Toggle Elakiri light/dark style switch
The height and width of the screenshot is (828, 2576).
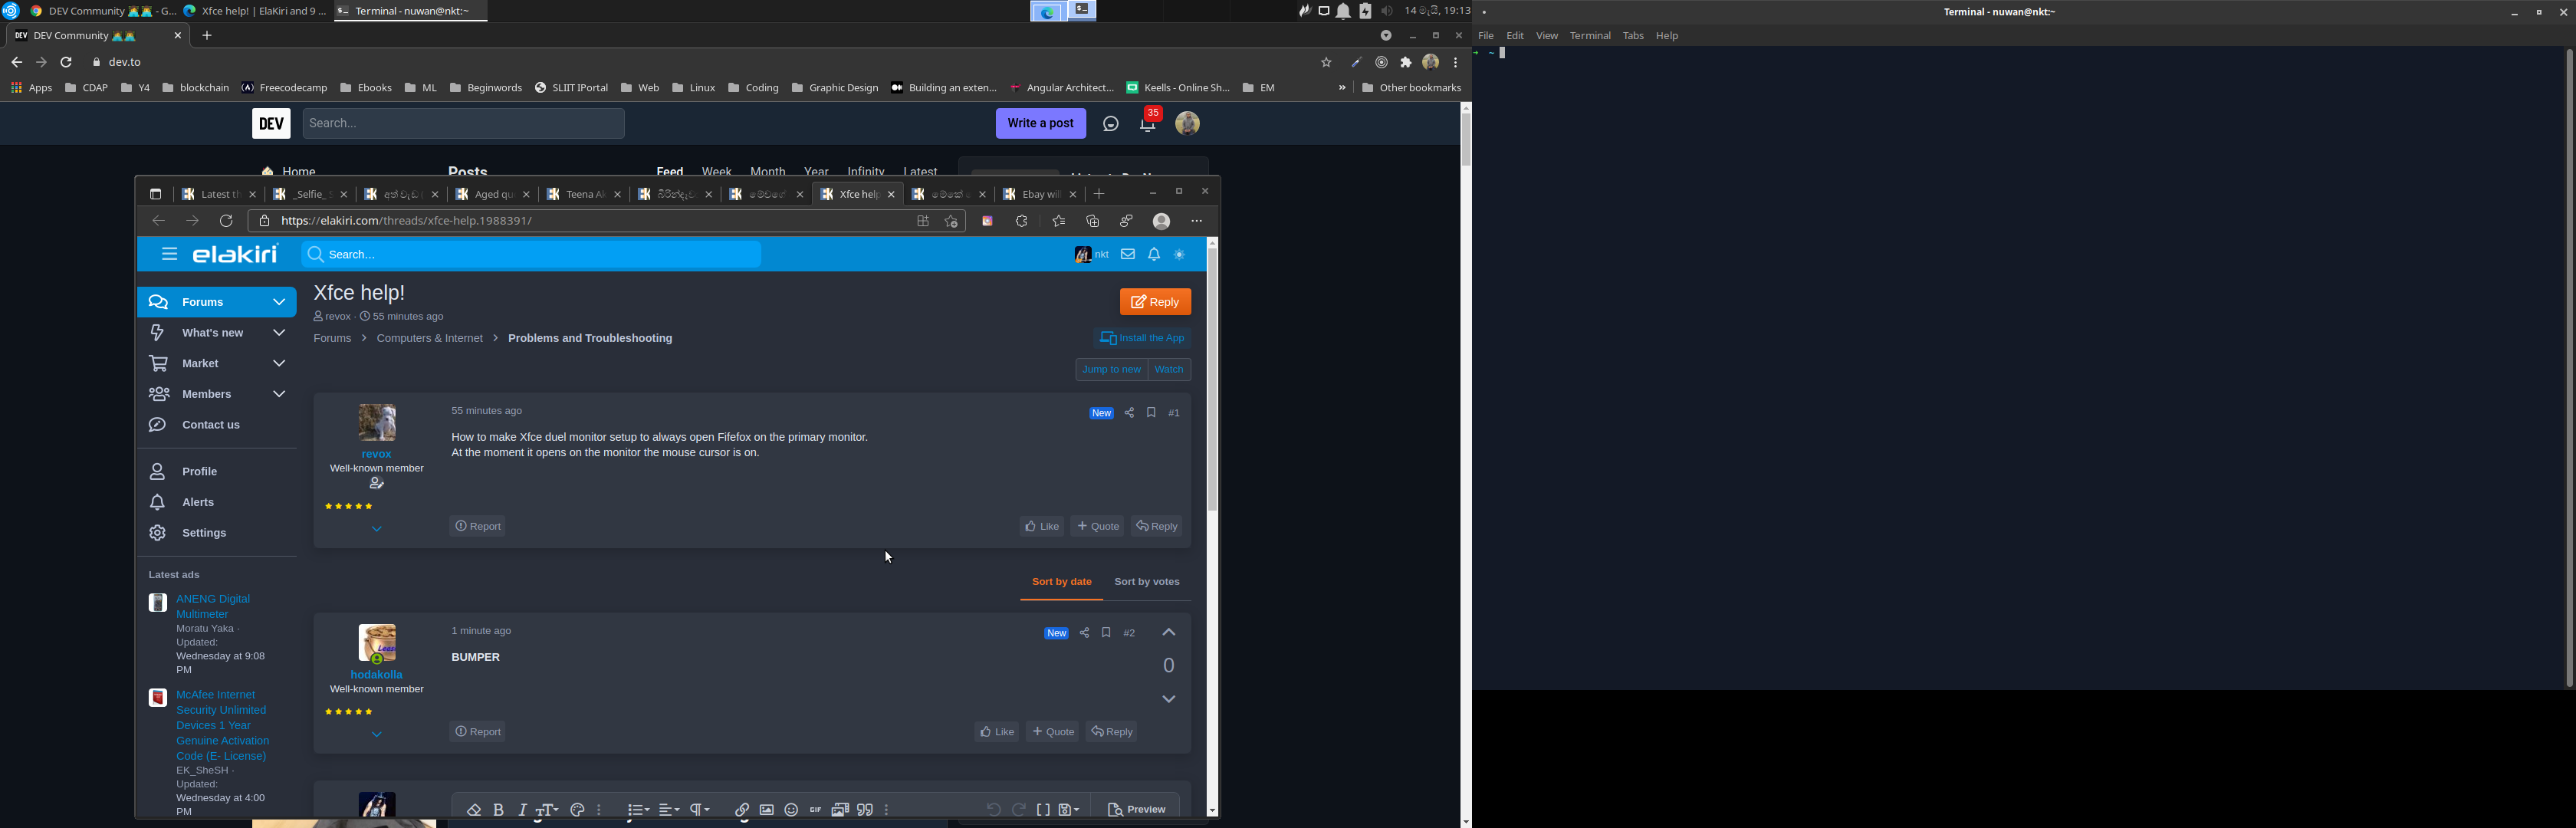pos(1180,255)
